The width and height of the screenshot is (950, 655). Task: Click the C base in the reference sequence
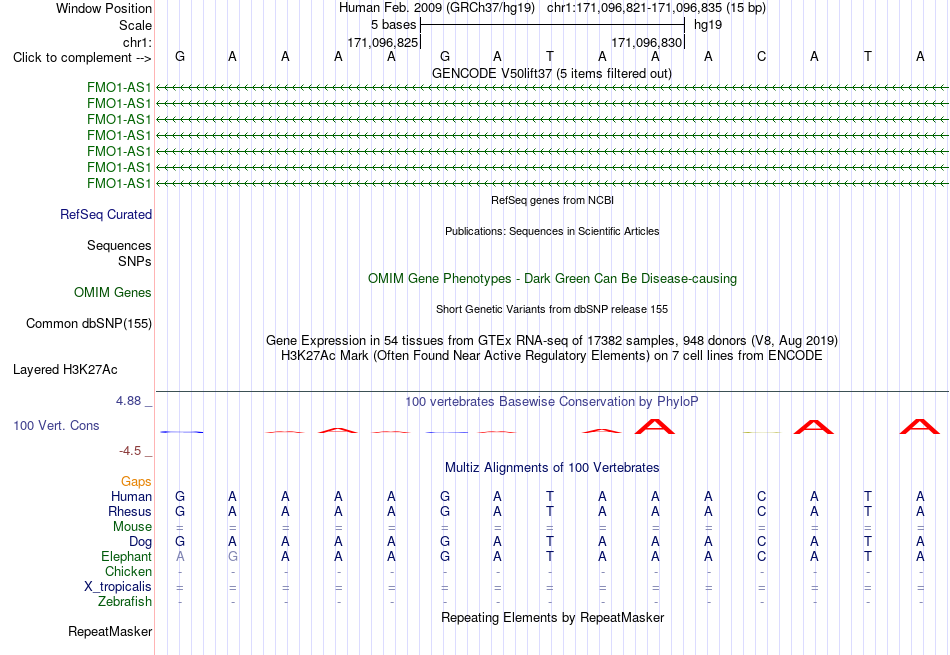point(762,56)
